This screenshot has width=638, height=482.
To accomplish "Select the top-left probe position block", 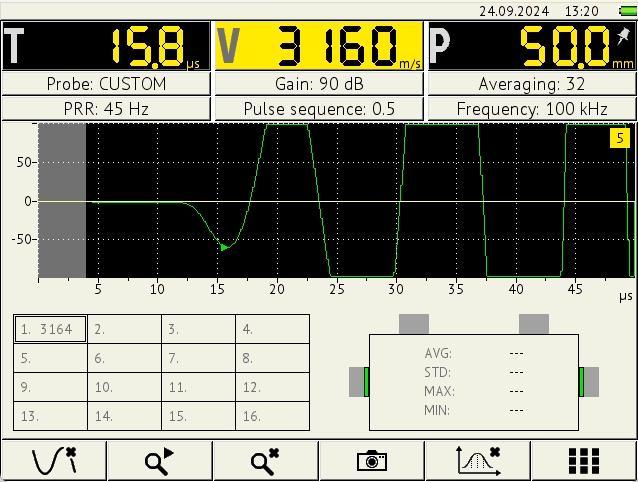I will coord(414,324).
